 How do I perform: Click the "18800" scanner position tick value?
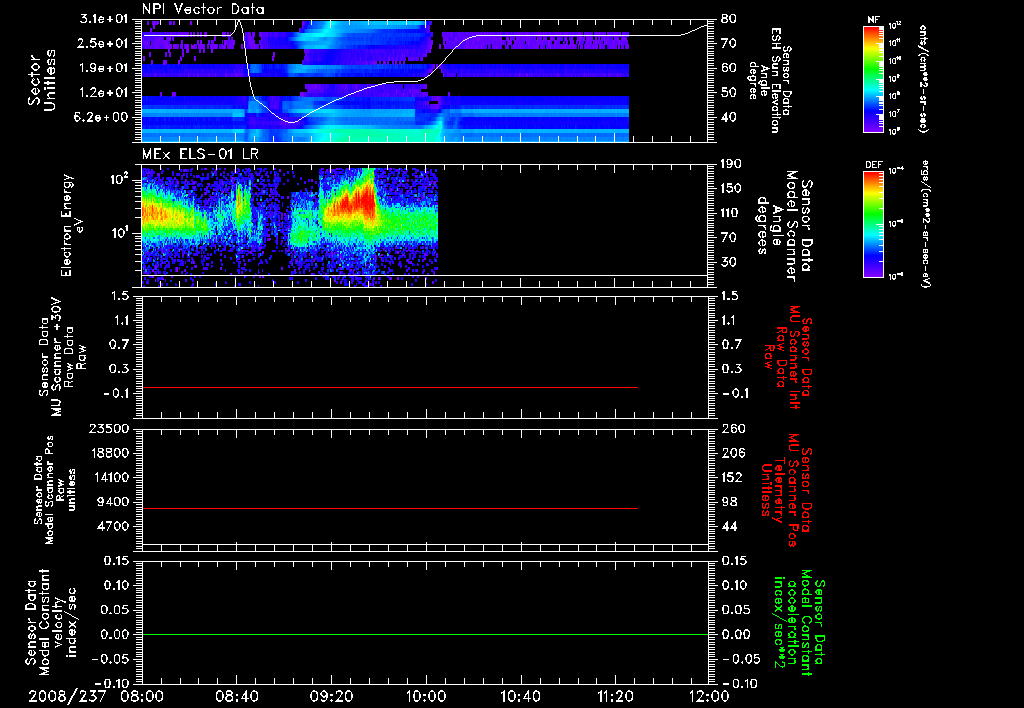[108, 453]
